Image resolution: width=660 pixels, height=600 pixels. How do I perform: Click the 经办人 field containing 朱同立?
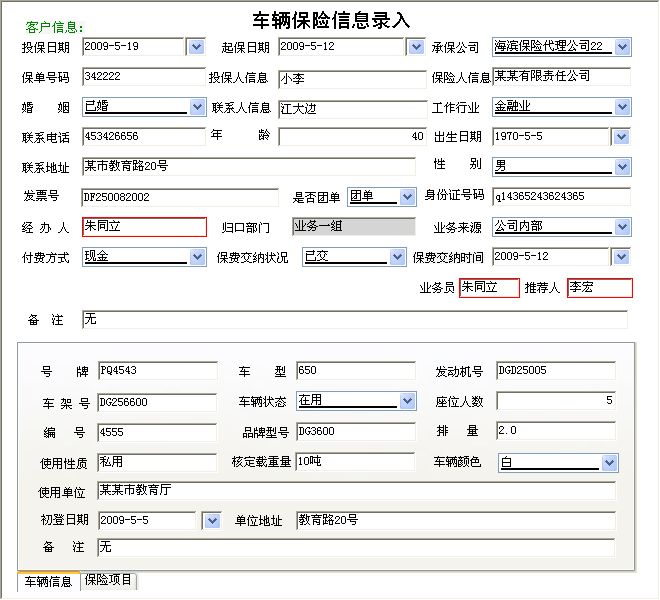144,228
